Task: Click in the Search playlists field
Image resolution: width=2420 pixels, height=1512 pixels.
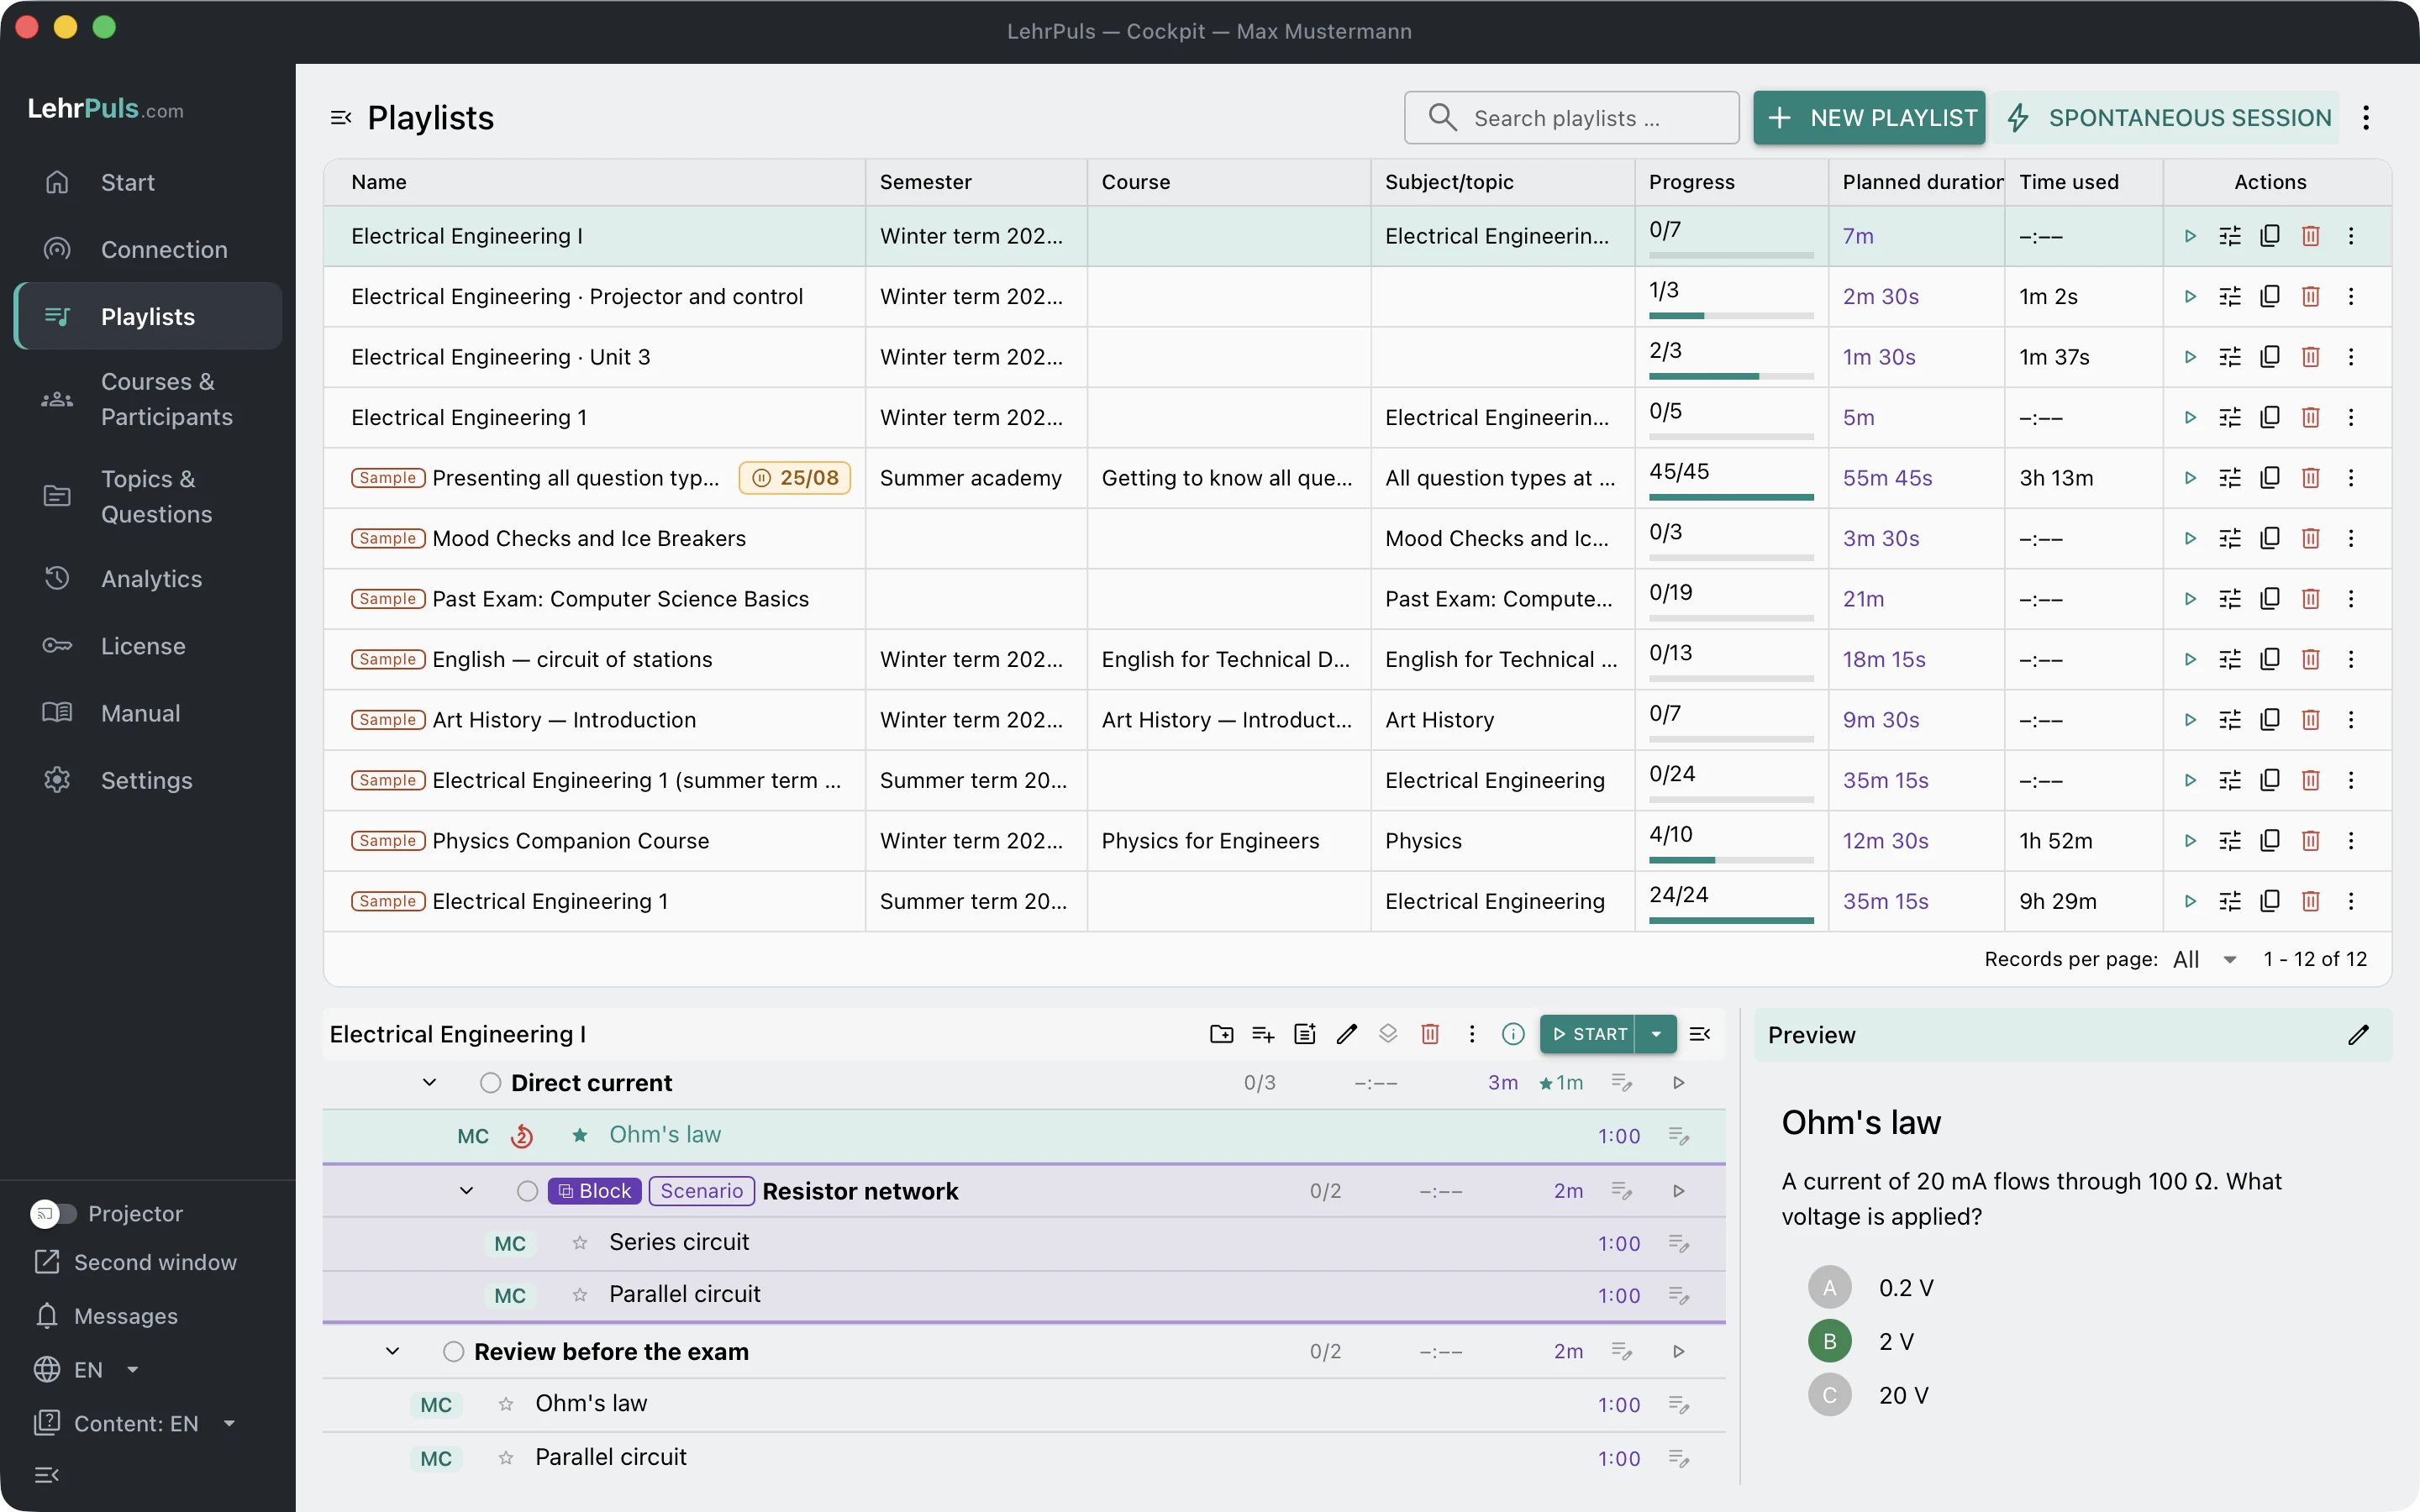Action: [1571, 118]
